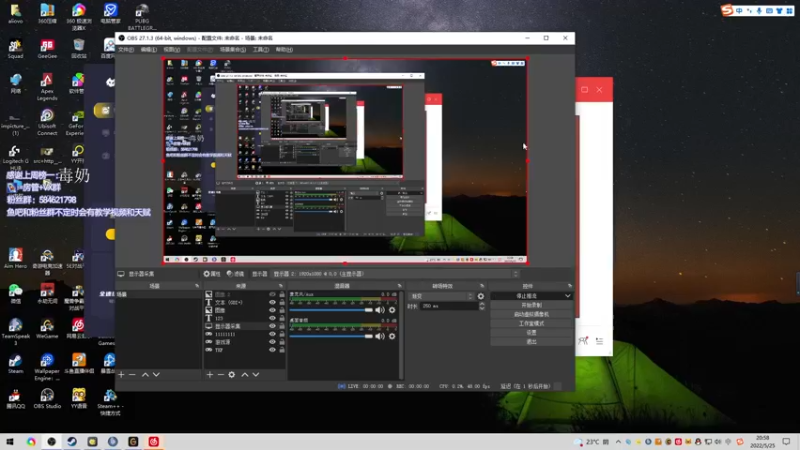Image resolution: width=800 pixels, height=450 pixels.
Task: Toggle visibility of 游戏源 source
Action: pyautogui.click(x=272, y=342)
